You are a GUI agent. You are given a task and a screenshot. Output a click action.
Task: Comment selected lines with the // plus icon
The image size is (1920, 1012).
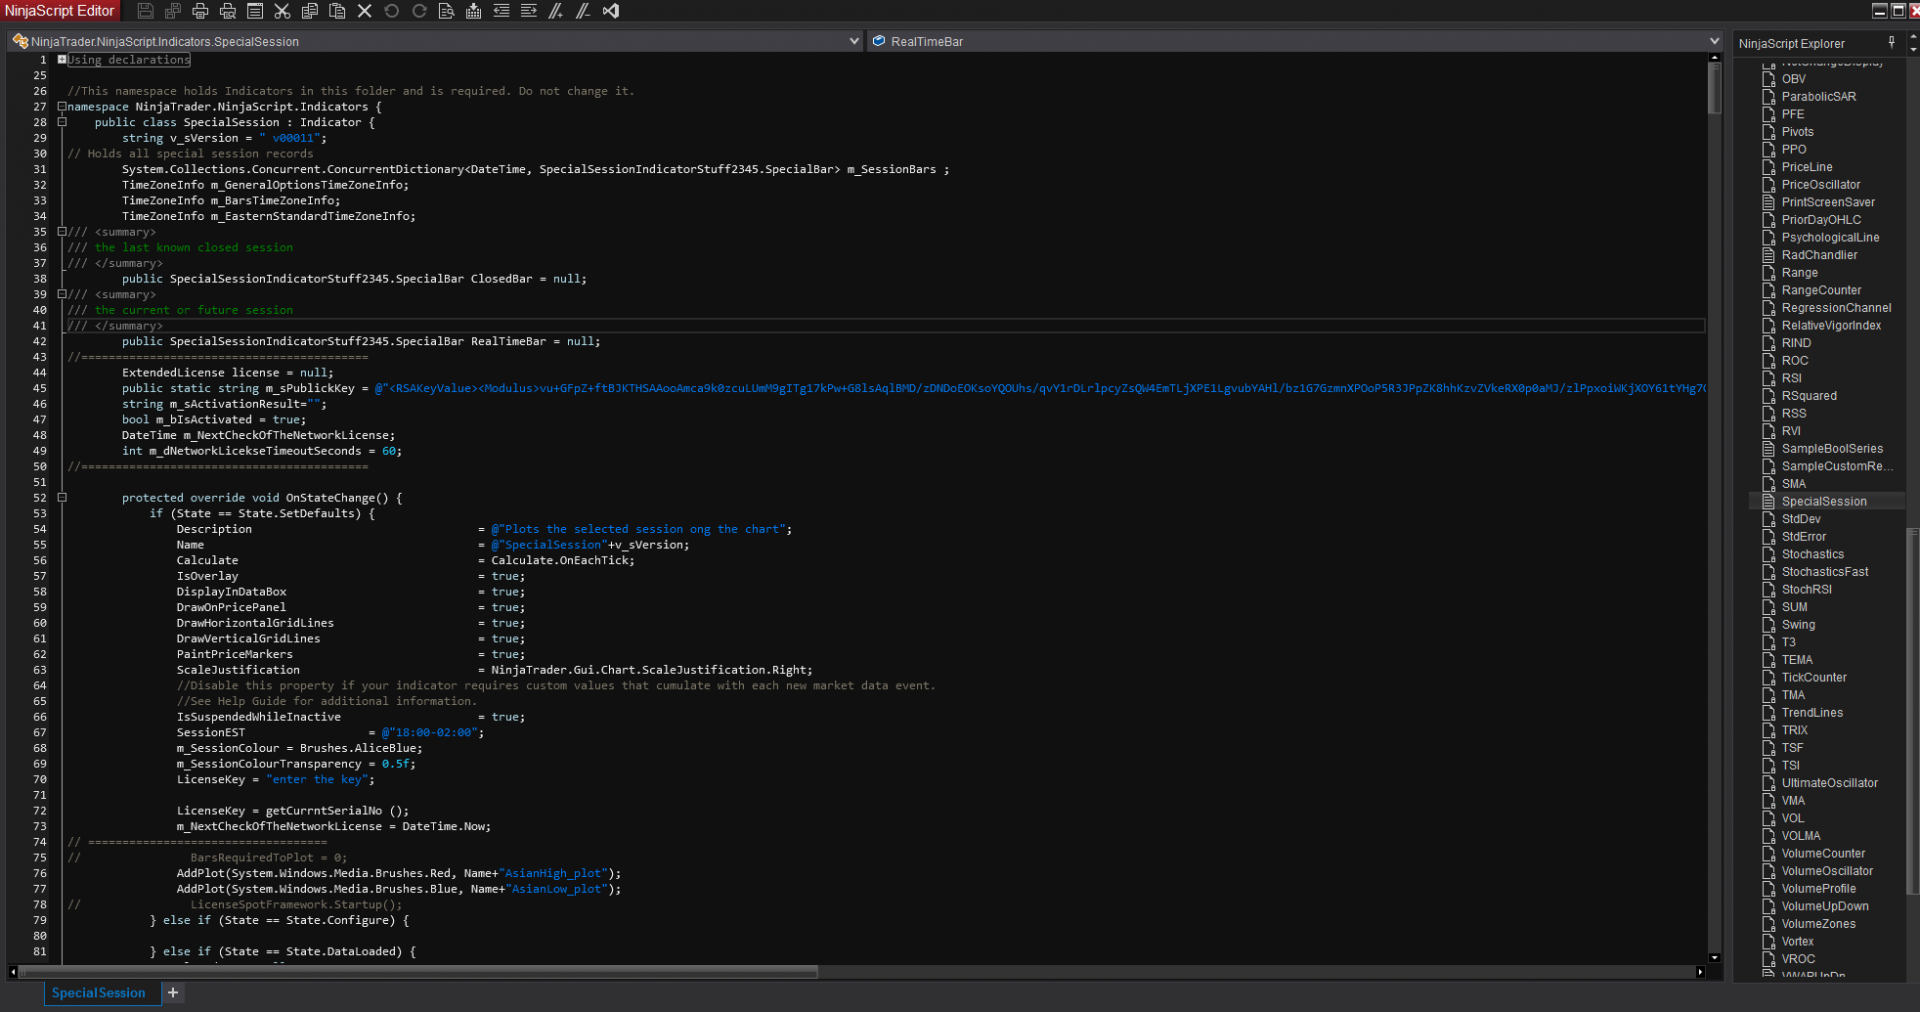[556, 11]
